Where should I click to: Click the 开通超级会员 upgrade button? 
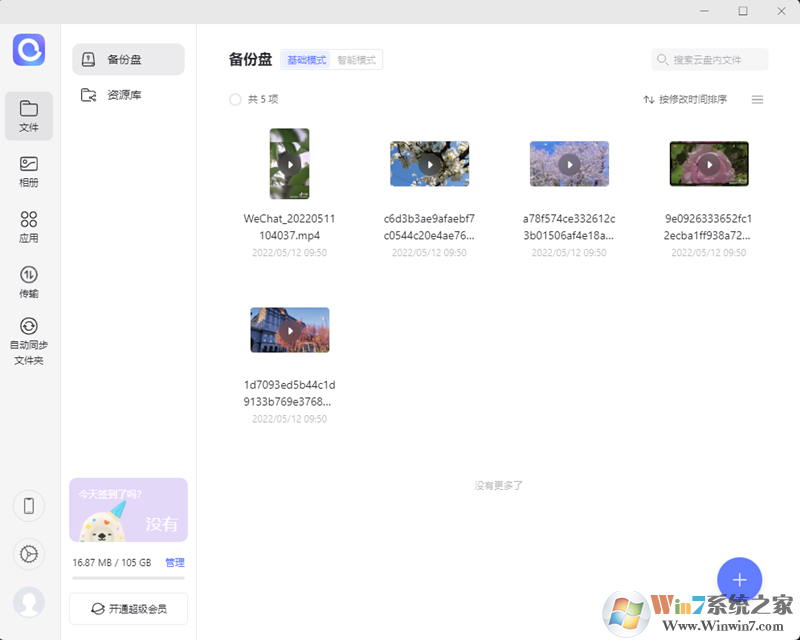pyautogui.click(x=128, y=608)
